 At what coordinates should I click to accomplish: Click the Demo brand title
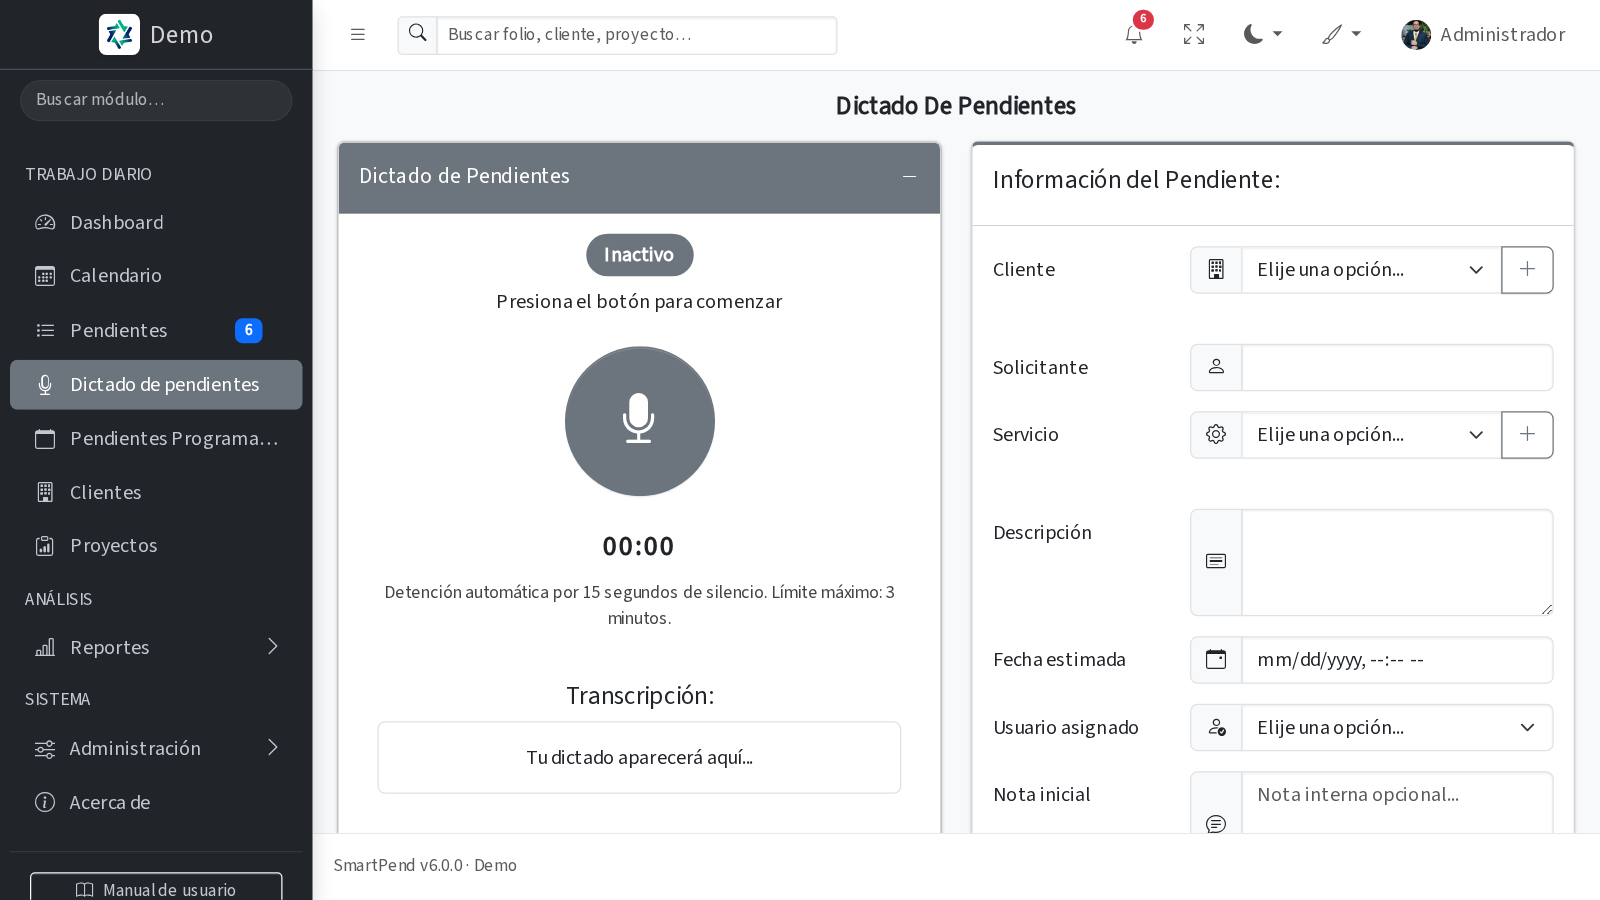(181, 35)
